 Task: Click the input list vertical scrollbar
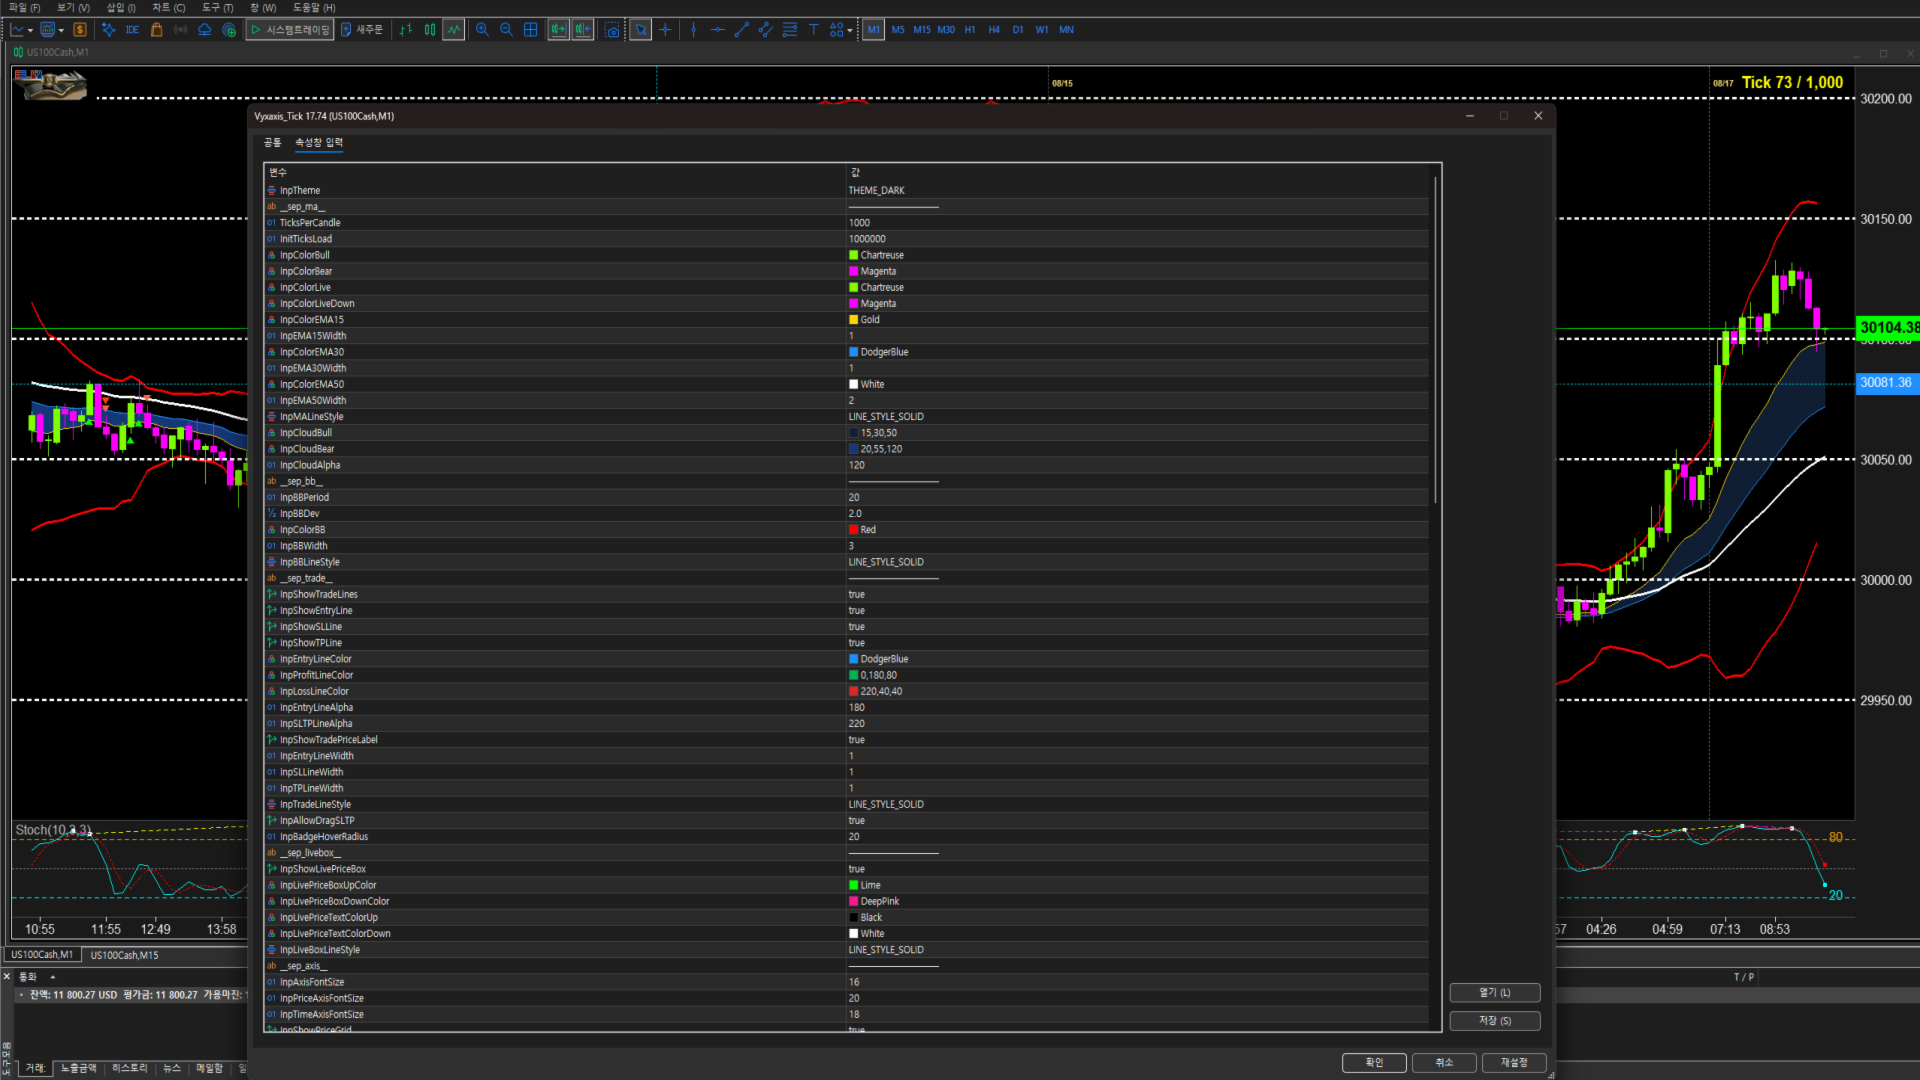[x=1436, y=340]
